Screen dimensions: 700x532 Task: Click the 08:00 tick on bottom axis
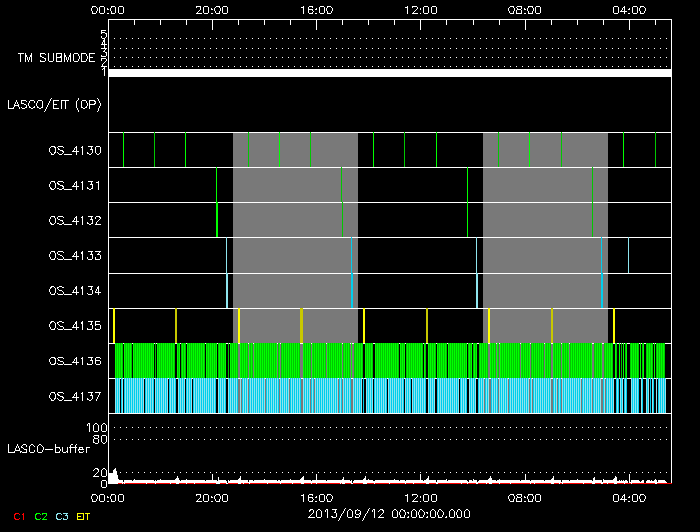525,497
